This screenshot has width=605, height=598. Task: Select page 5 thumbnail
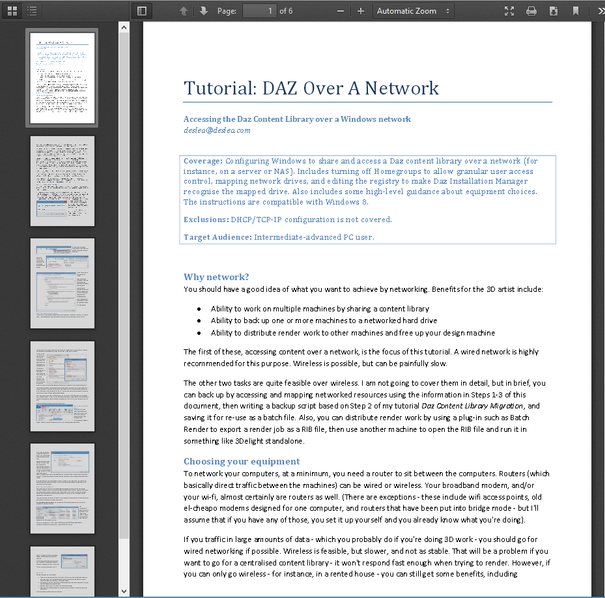point(62,489)
